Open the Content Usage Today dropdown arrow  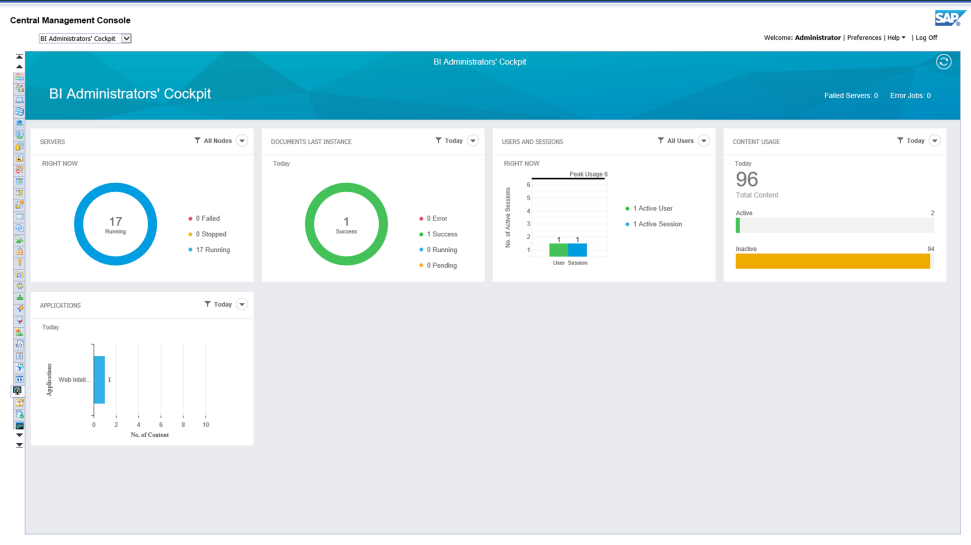(935, 141)
